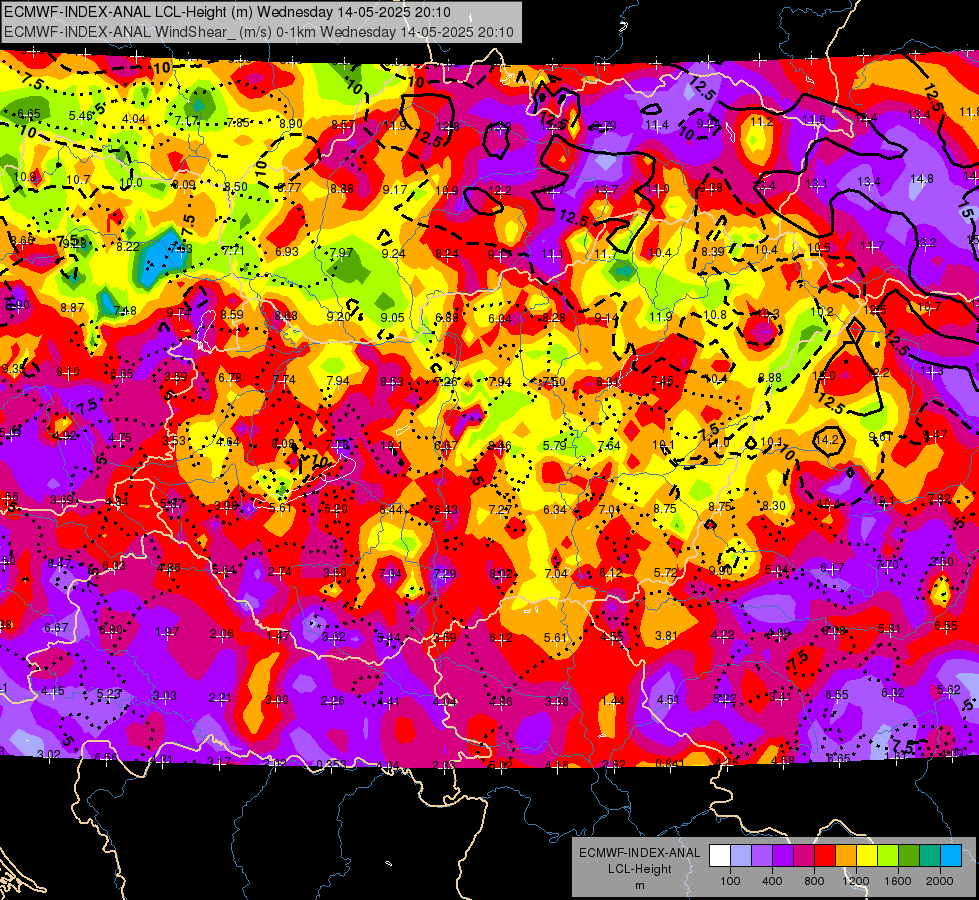Click the grid value 8.02
This screenshot has height=900, width=979.
tap(501, 573)
